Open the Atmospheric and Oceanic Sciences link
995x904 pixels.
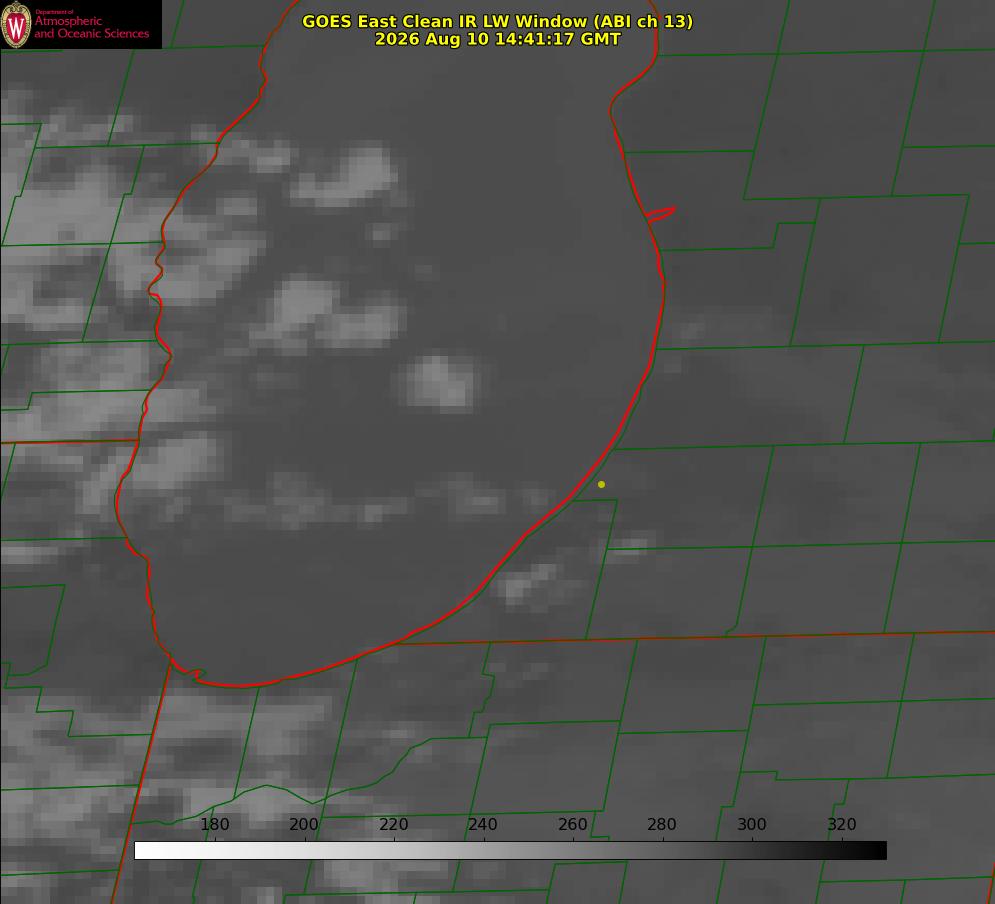(x=91, y=27)
